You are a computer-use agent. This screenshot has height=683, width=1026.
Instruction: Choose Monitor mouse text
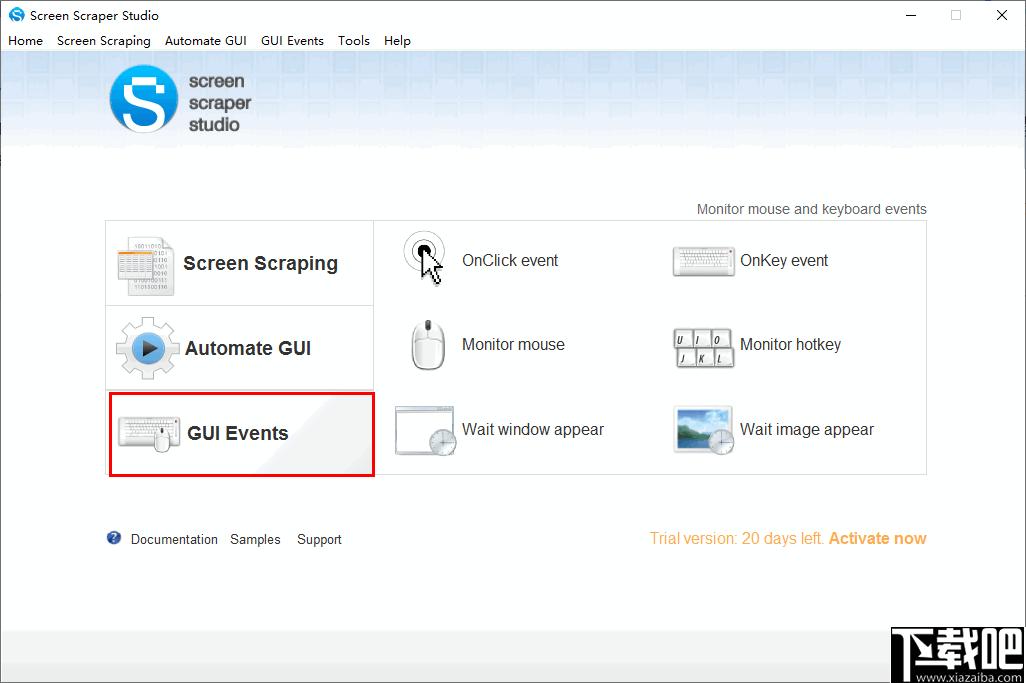click(x=513, y=345)
